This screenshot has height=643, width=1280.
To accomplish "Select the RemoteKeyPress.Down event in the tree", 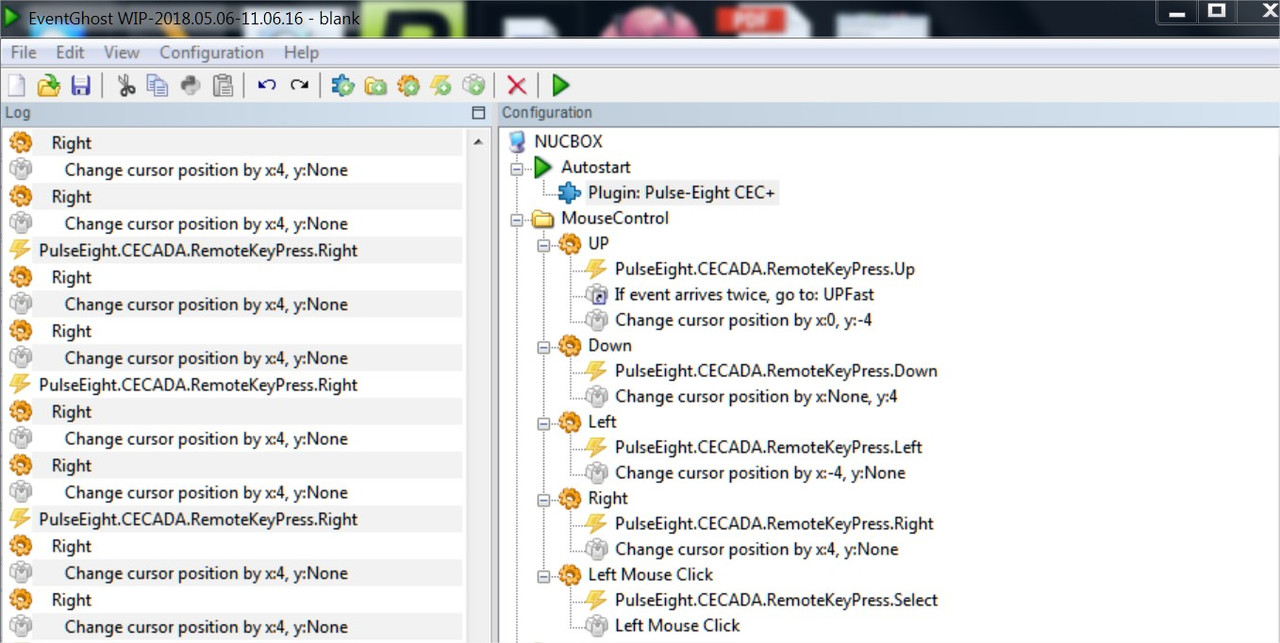I will tap(776, 371).
